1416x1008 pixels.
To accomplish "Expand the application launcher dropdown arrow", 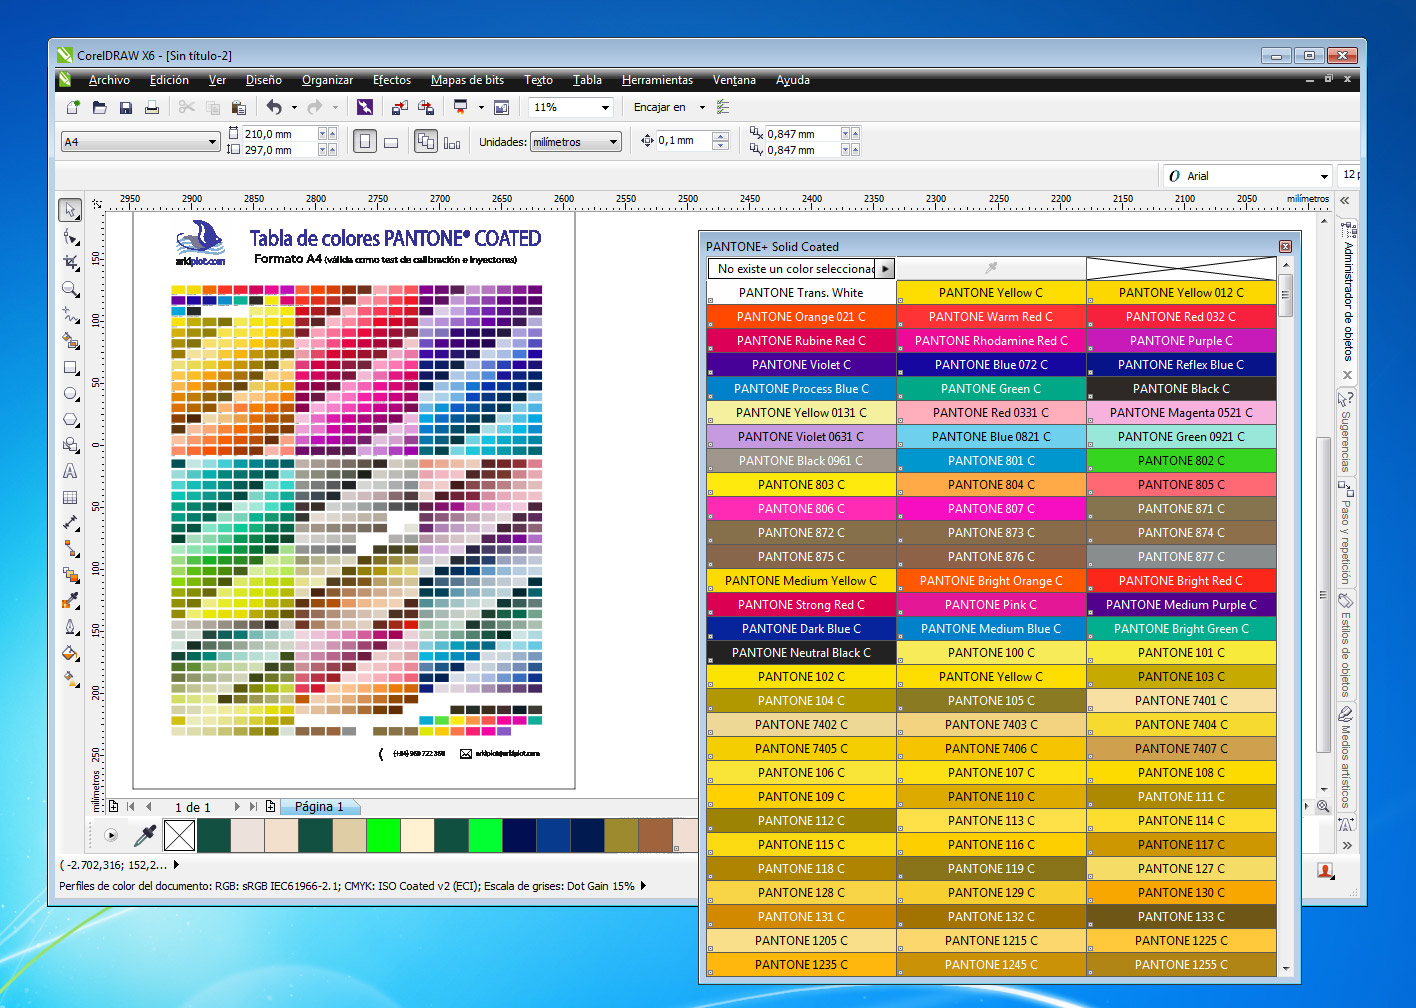I will [481, 107].
